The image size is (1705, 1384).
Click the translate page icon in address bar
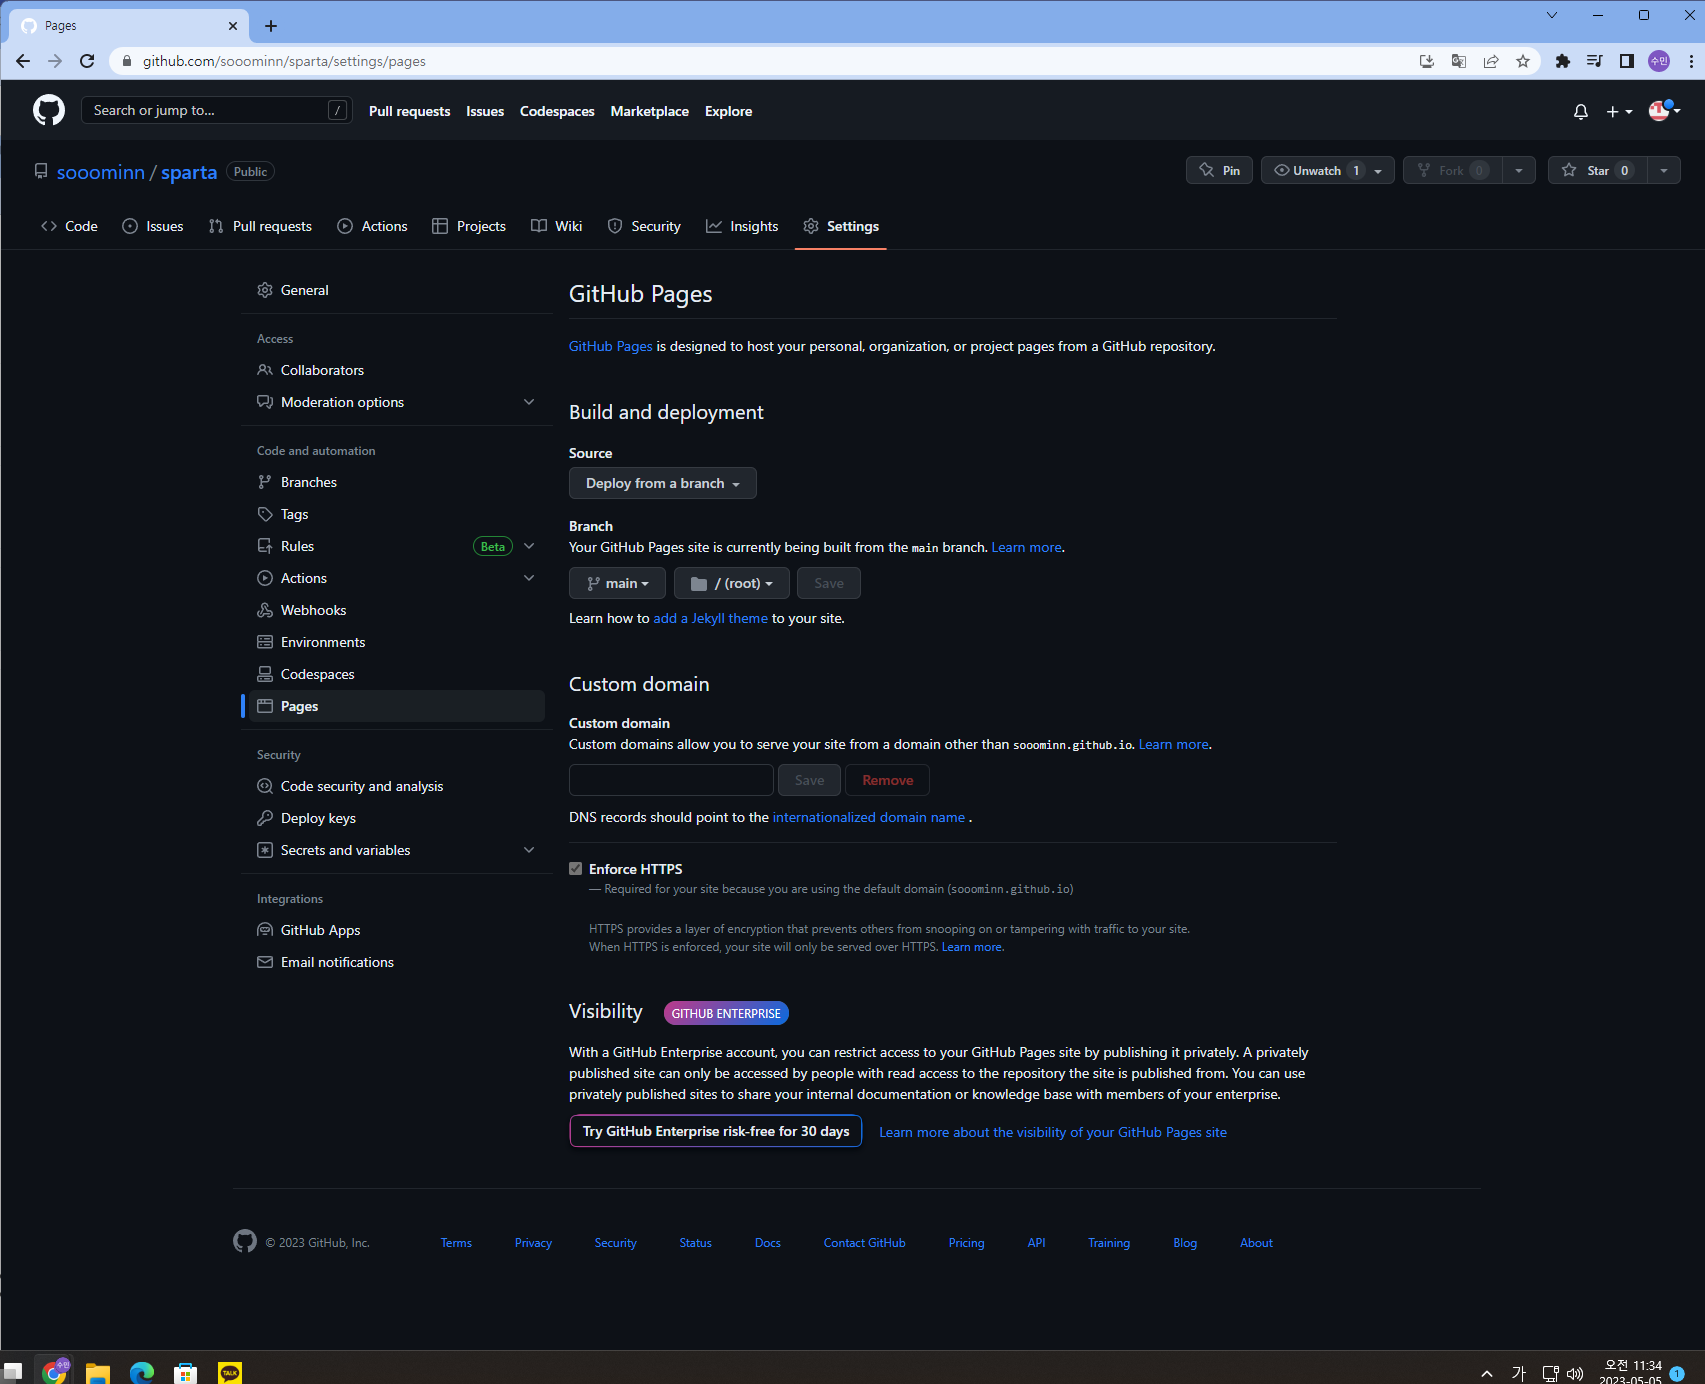point(1459,61)
